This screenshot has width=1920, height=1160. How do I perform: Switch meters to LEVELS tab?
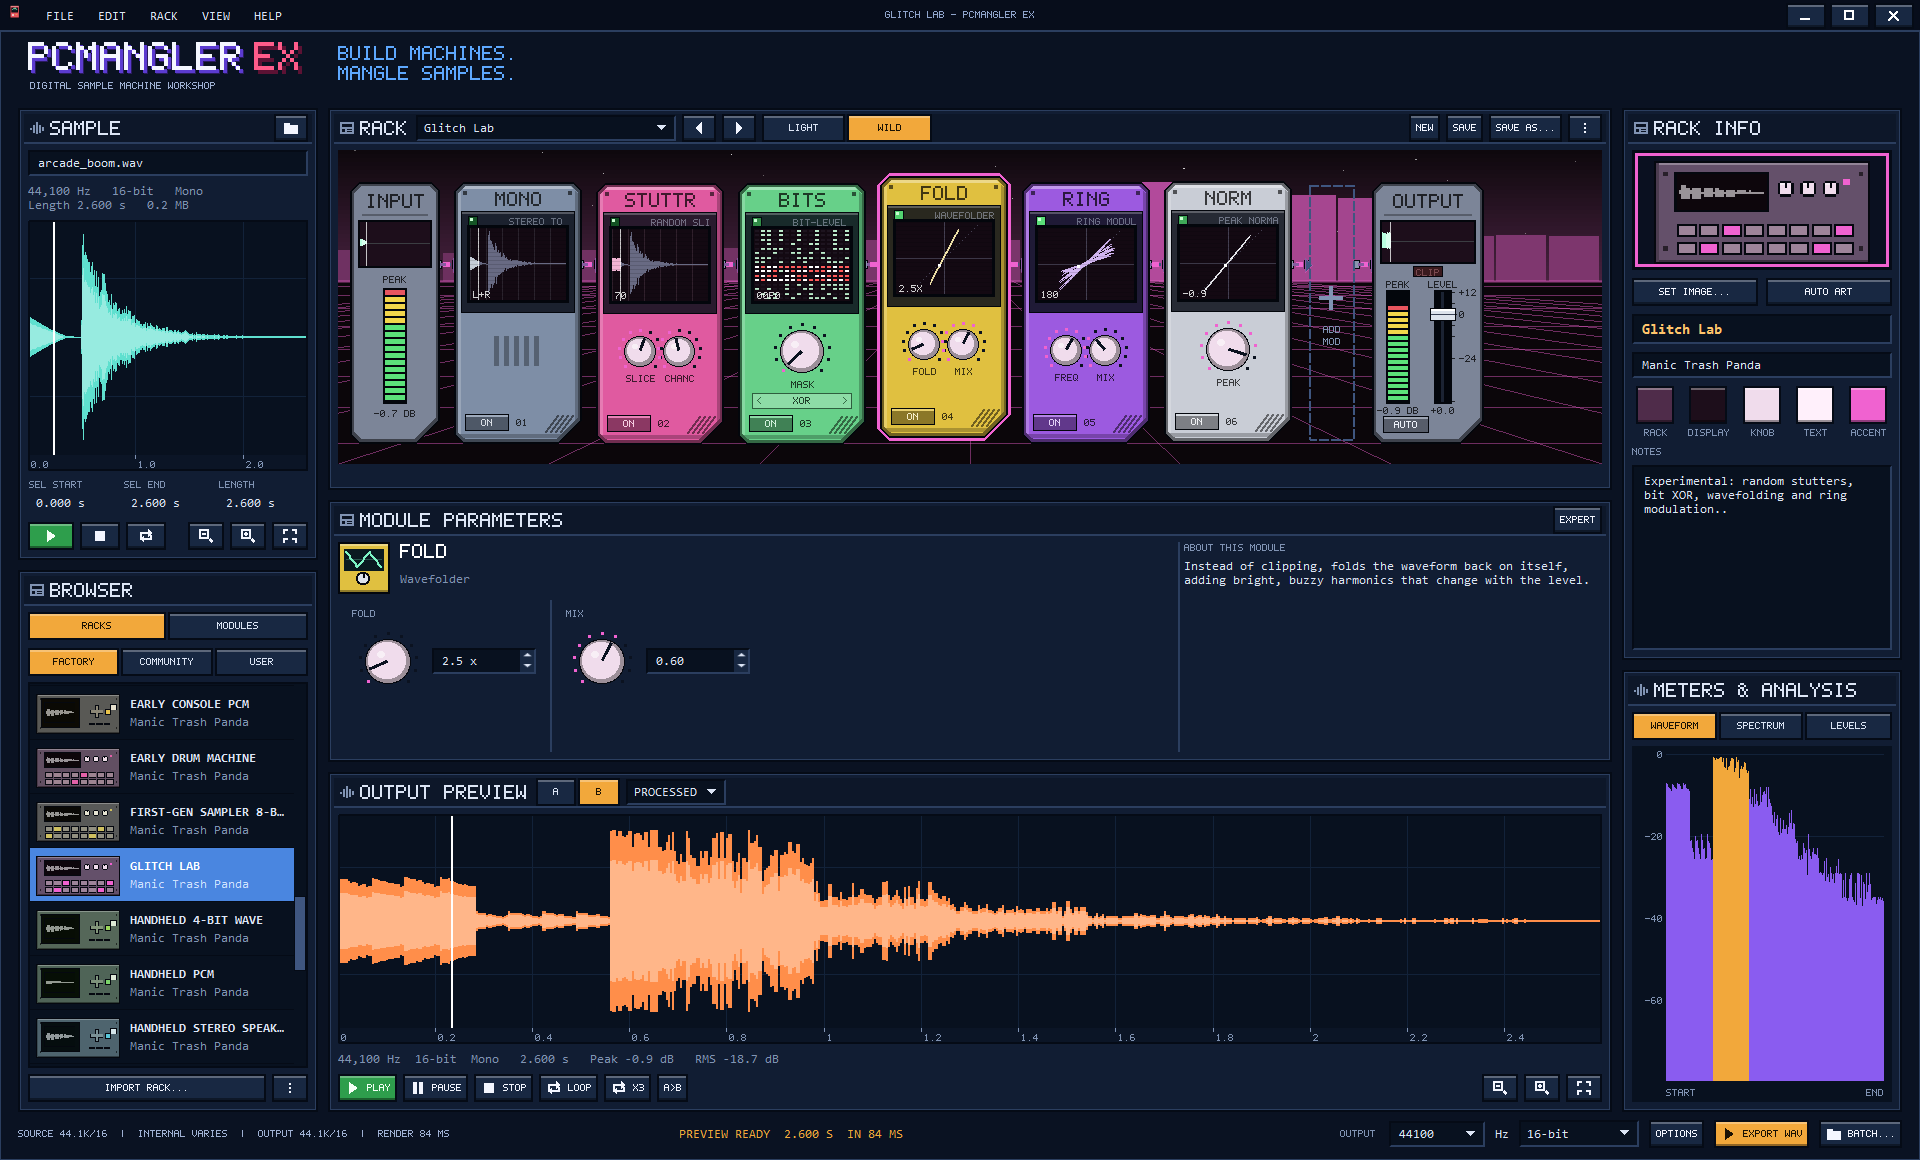1847,726
